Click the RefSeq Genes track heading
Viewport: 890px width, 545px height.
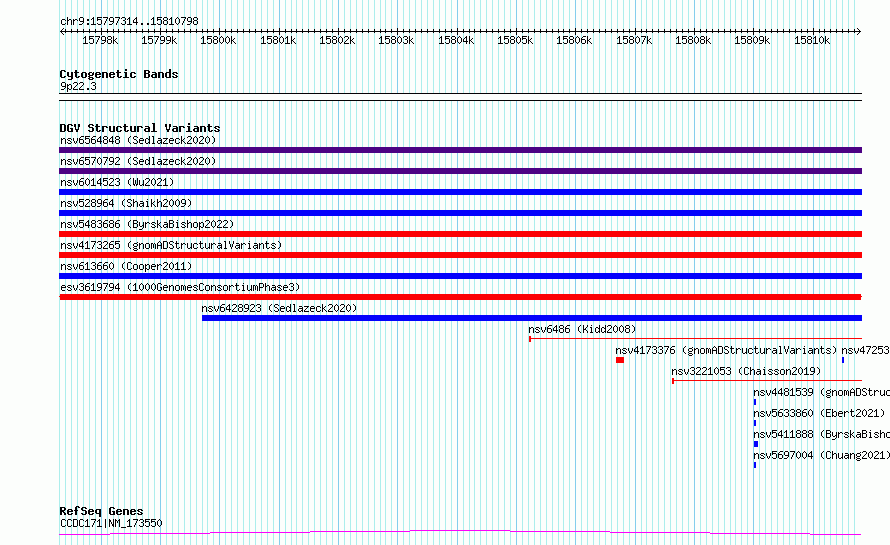101,511
